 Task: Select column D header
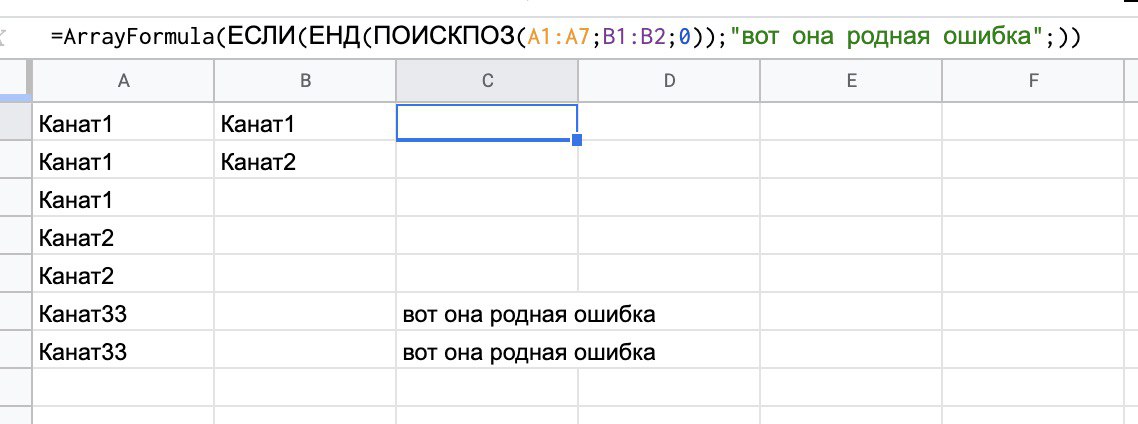click(x=668, y=81)
